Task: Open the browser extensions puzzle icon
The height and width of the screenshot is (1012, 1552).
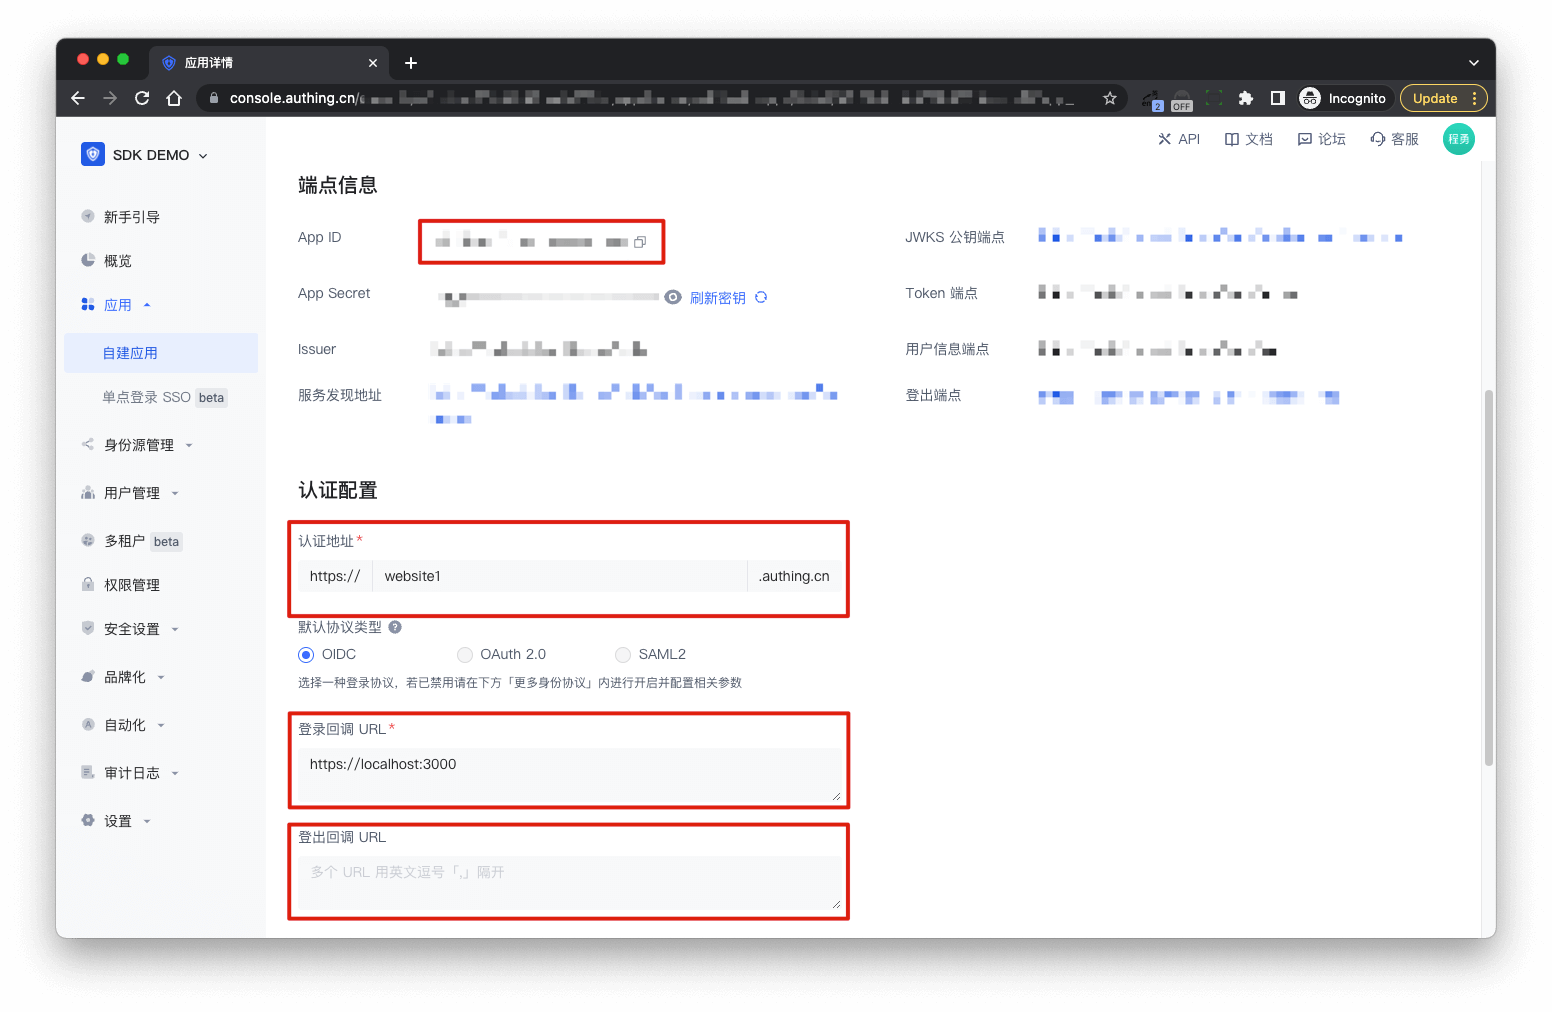Action: (x=1245, y=98)
